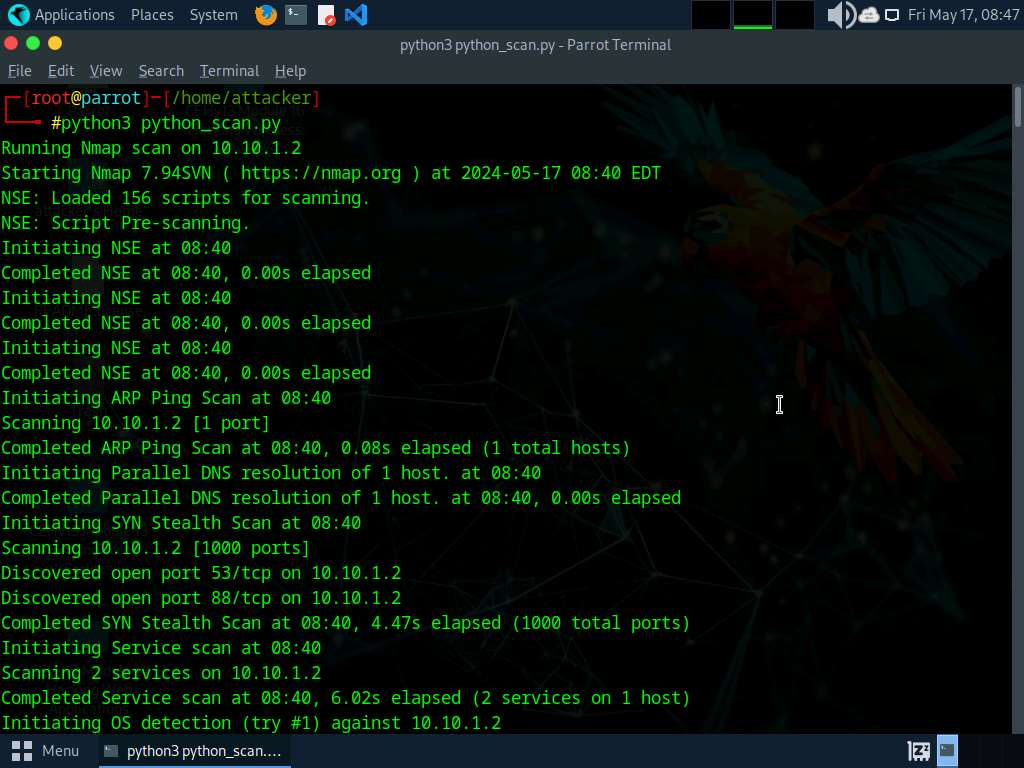Image resolution: width=1024 pixels, height=768 pixels.
Task: Open the Search menu
Action: coord(161,71)
